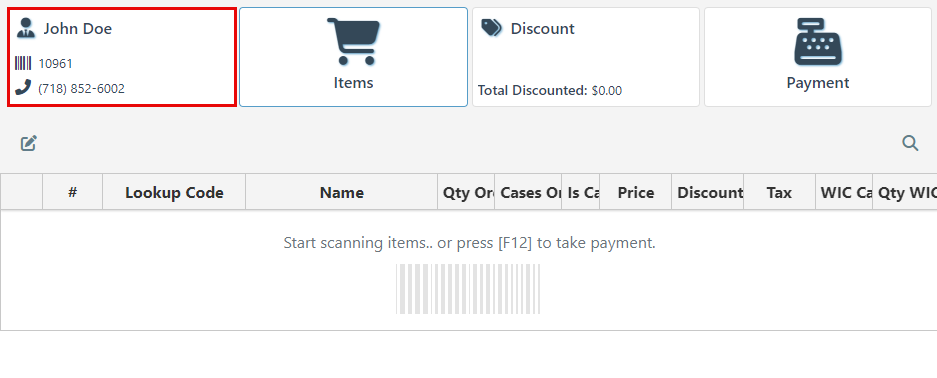The image size is (937, 378).
Task: Click the Discount column header in table
Action: point(708,192)
